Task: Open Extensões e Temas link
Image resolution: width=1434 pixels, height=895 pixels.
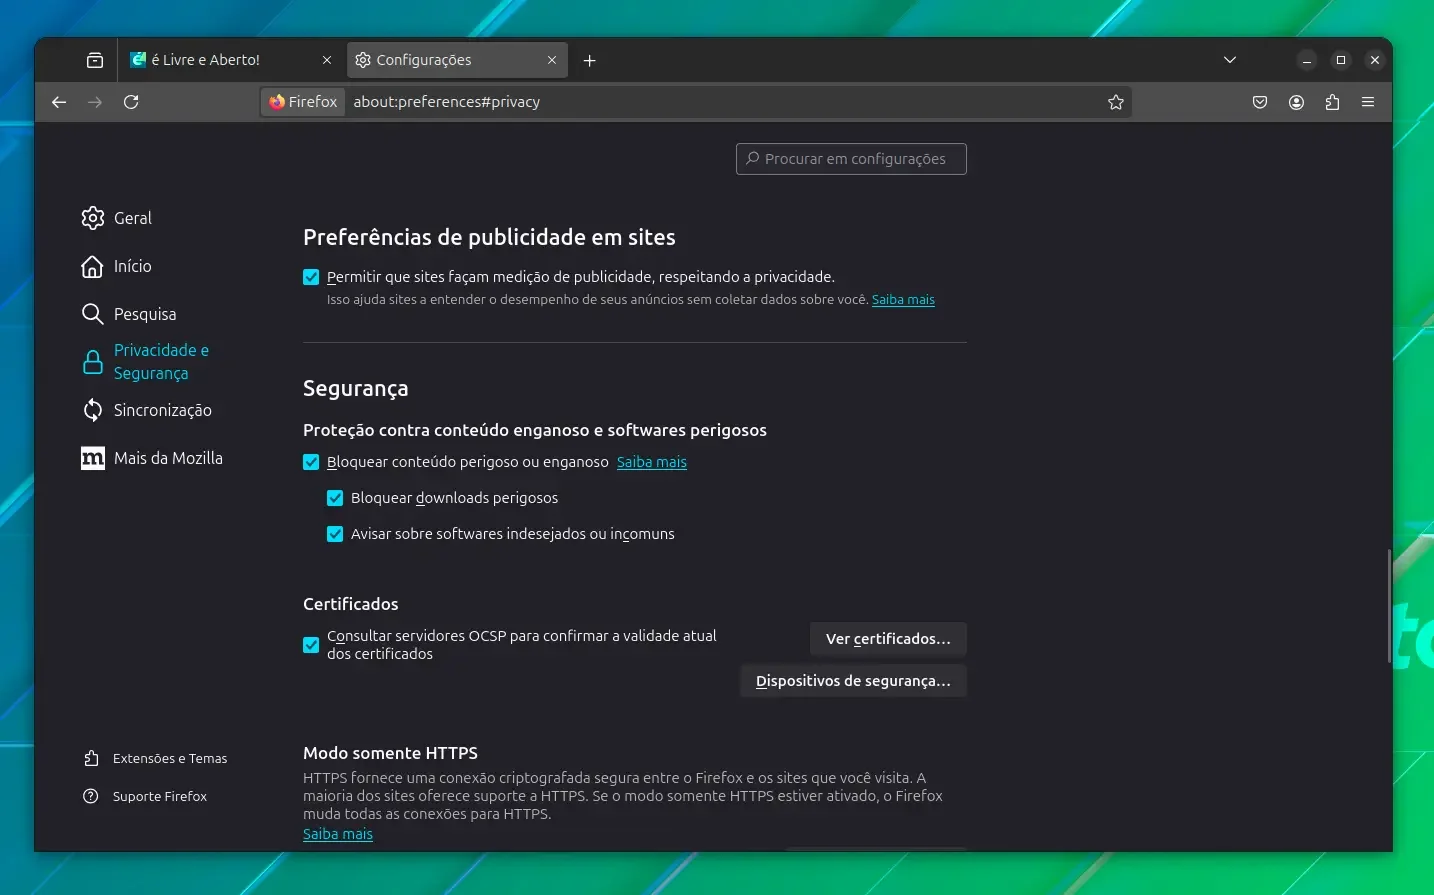Action: click(156, 759)
